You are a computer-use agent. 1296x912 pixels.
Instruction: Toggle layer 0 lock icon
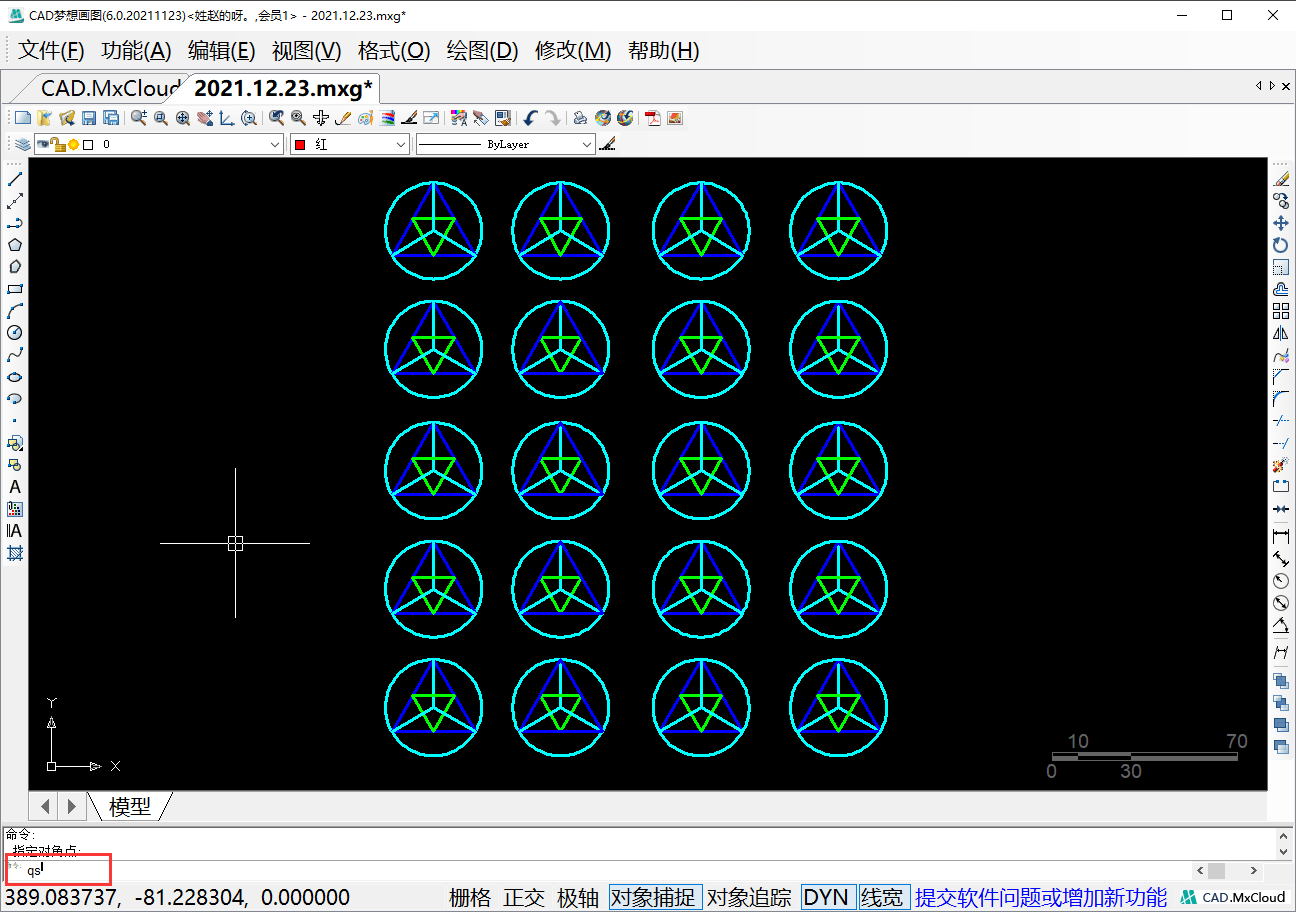[x=58, y=145]
